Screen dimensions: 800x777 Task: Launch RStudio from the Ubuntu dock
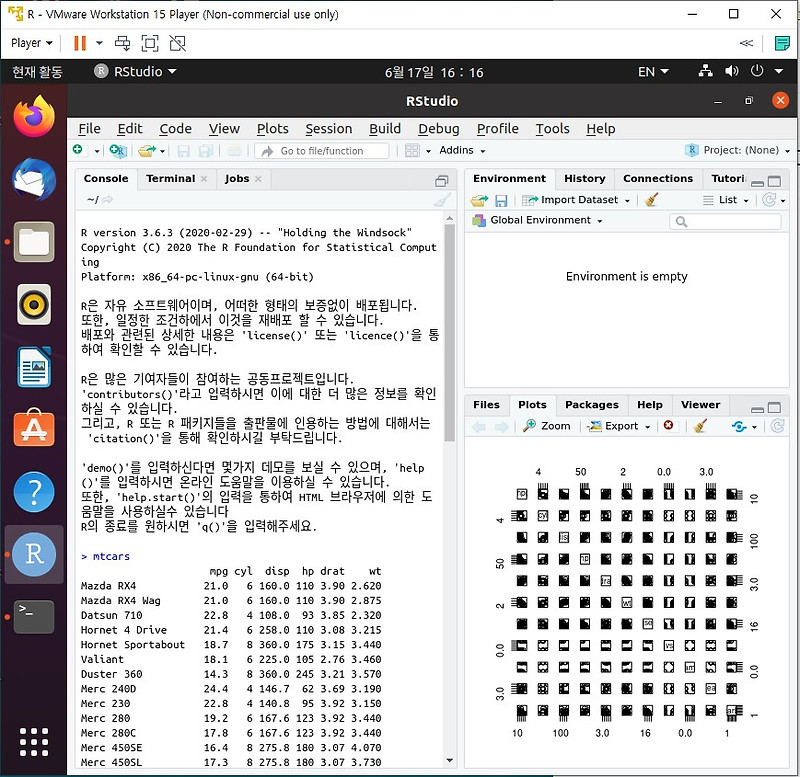click(x=33, y=554)
